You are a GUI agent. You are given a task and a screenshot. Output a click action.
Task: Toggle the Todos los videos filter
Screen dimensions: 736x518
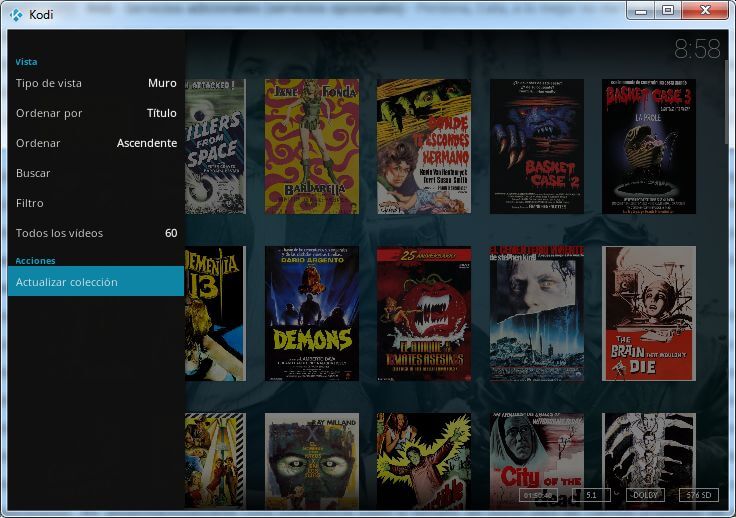click(96, 233)
